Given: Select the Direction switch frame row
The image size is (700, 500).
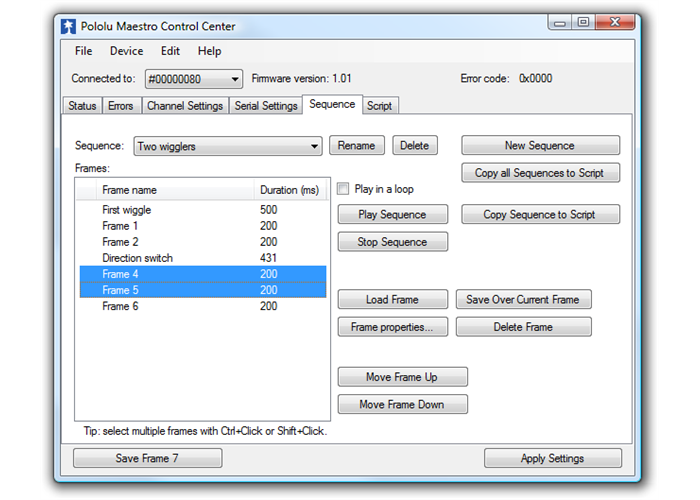Looking at the screenshot, I should coord(137,258).
